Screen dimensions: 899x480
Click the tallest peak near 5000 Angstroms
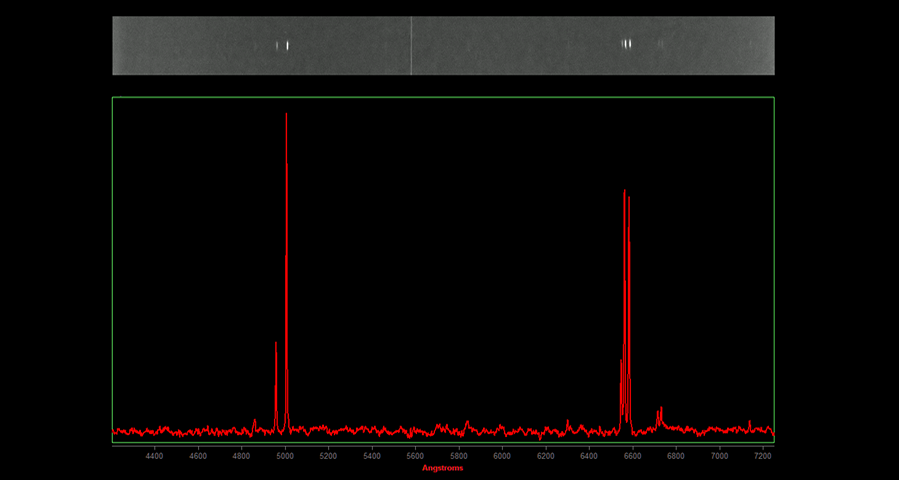point(286,114)
